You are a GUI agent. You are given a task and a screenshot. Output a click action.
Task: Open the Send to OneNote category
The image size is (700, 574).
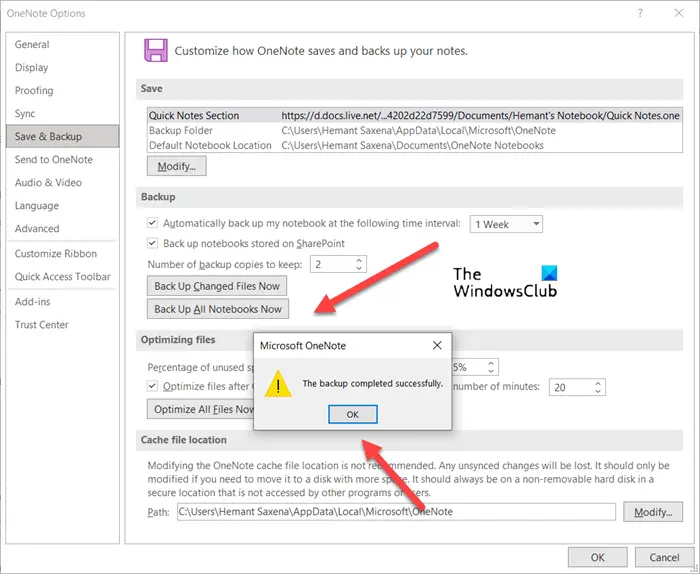pos(62,159)
